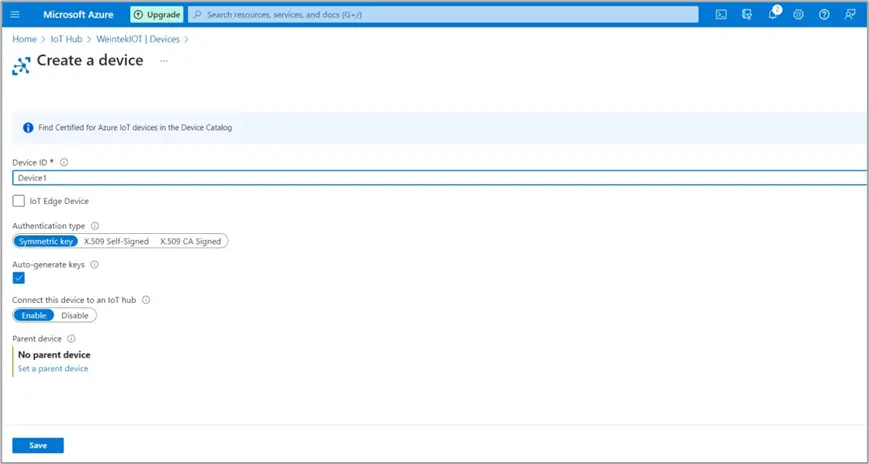The width and height of the screenshot is (869, 464).
Task: Click the Connect to IoT hub info icon
Action: (146, 300)
